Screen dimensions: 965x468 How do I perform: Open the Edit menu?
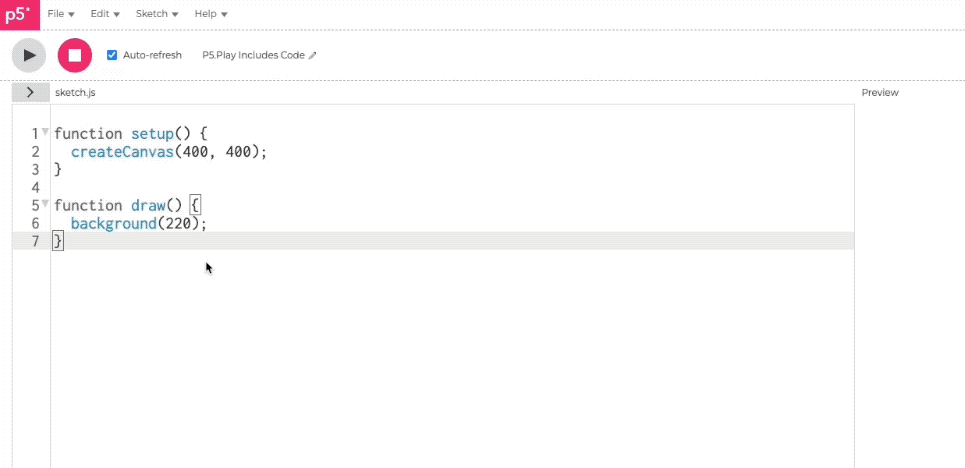click(105, 14)
